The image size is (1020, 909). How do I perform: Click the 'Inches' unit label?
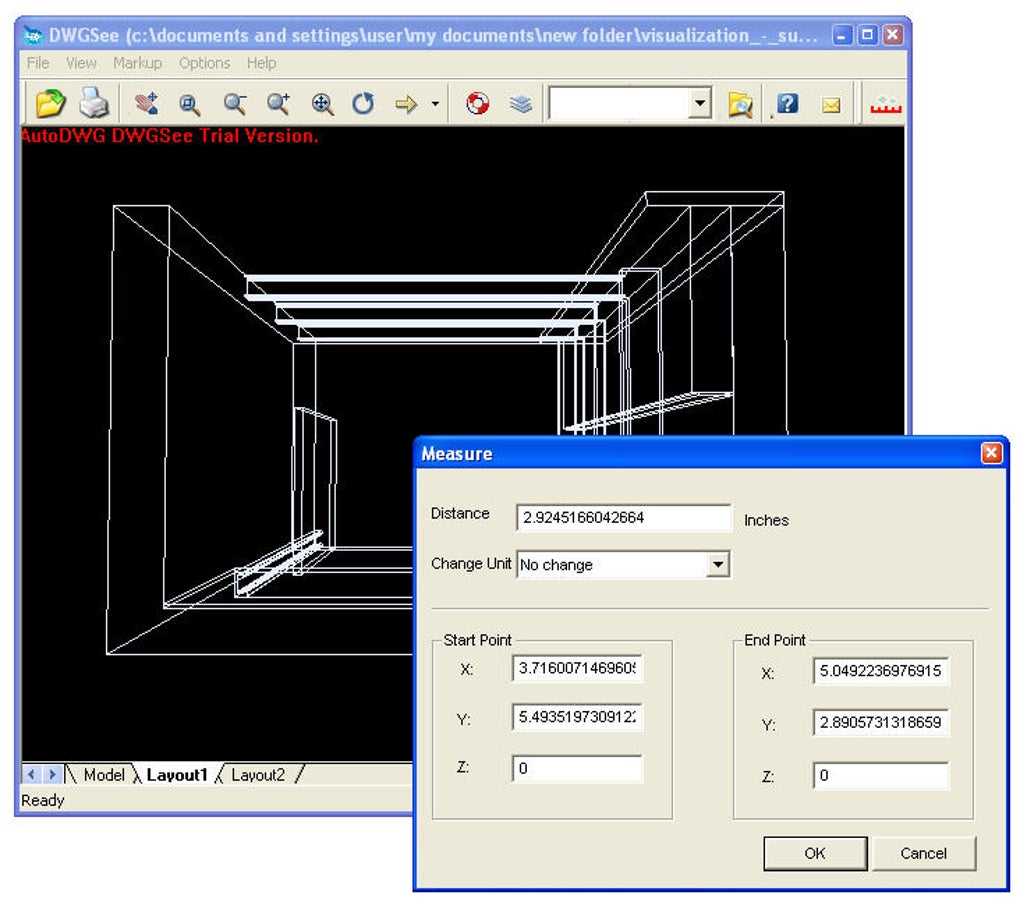(x=766, y=520)
